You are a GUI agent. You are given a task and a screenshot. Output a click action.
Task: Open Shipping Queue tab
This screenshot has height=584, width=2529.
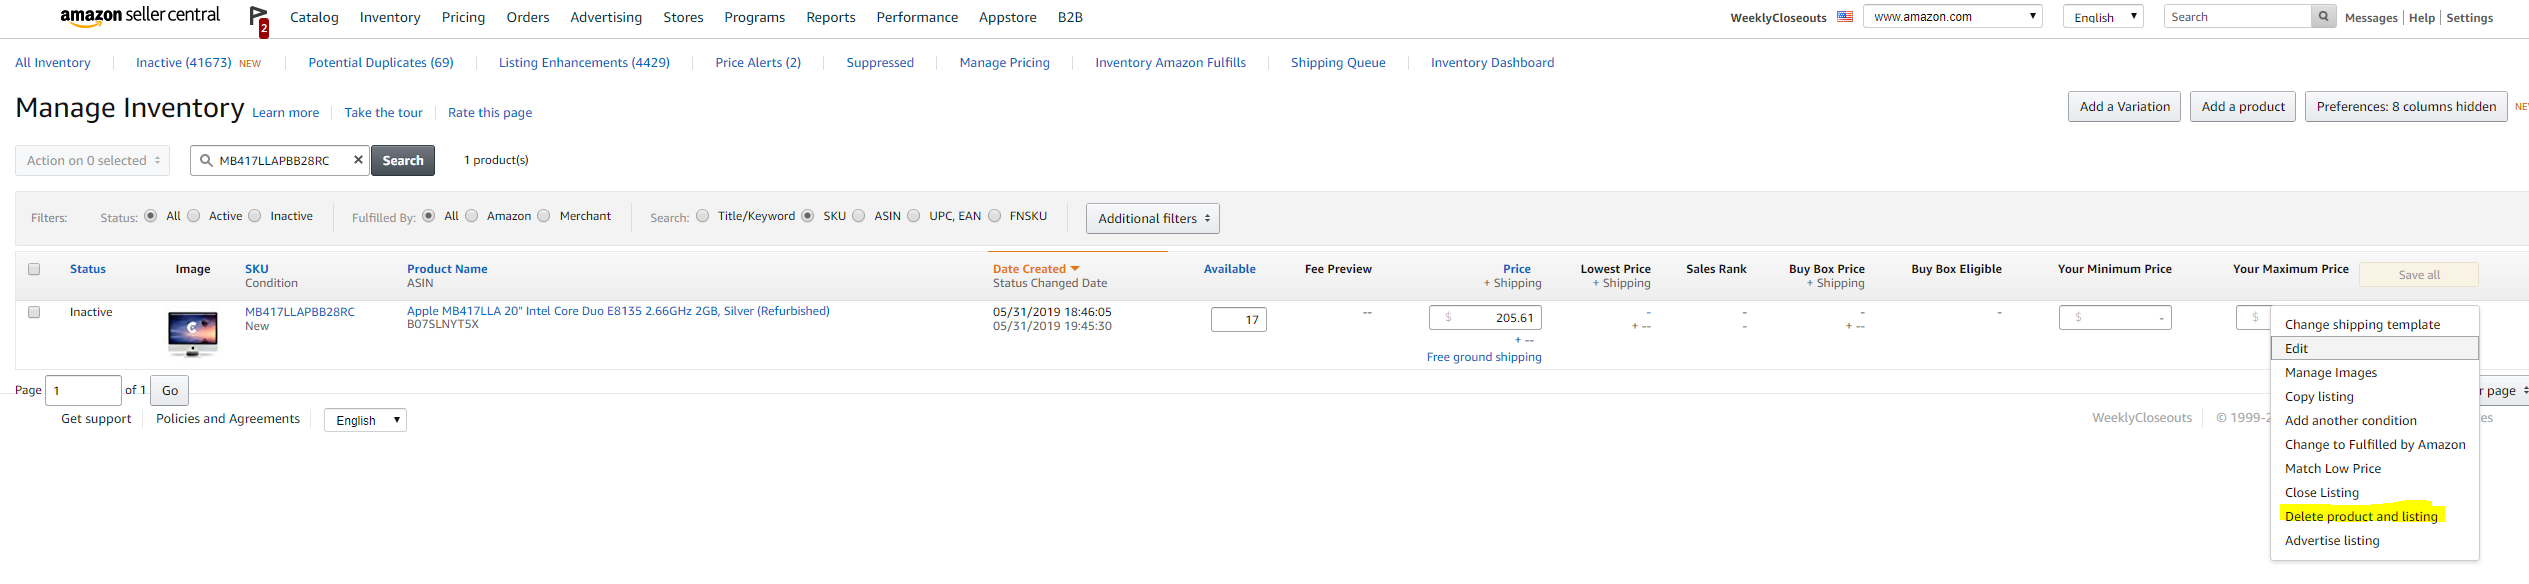point(1337,62)
